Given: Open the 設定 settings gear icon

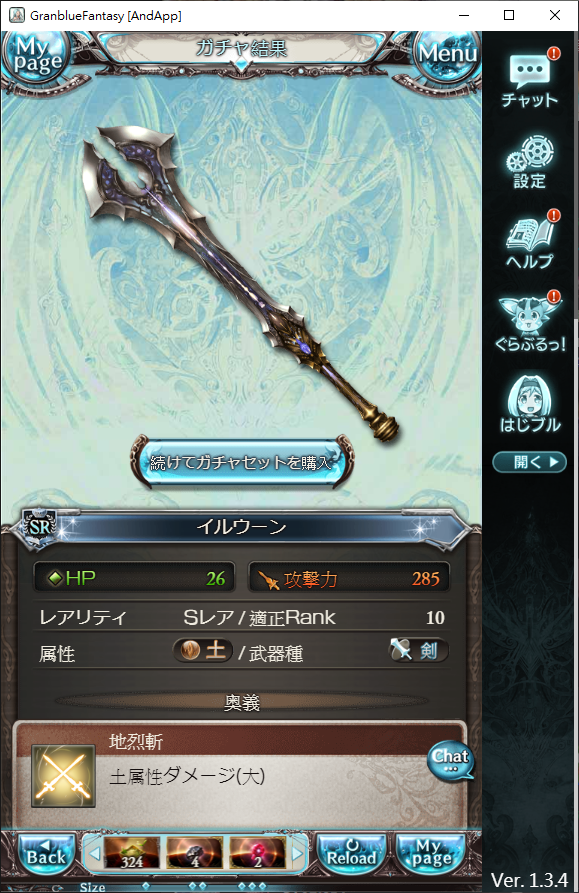Looking at the screenshot, I should (x=529, y=162).
